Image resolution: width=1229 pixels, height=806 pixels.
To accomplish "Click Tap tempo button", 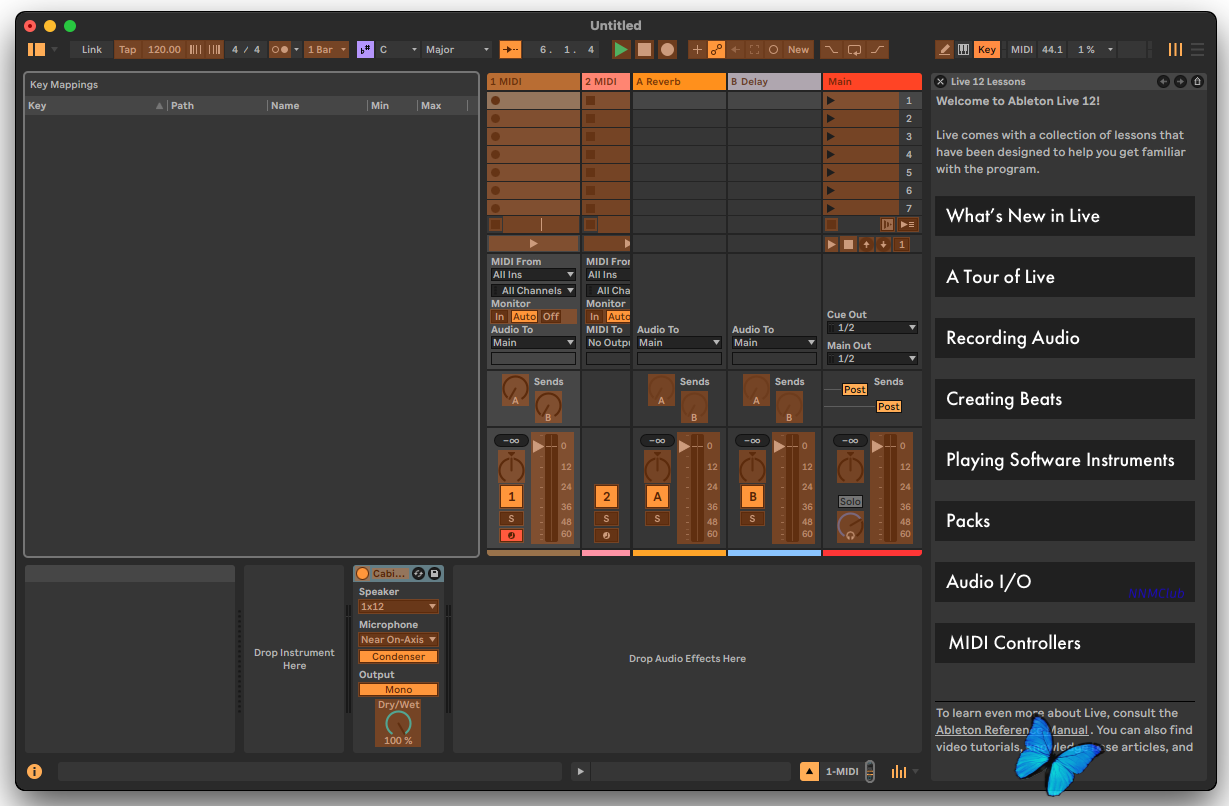I will 128,49.
